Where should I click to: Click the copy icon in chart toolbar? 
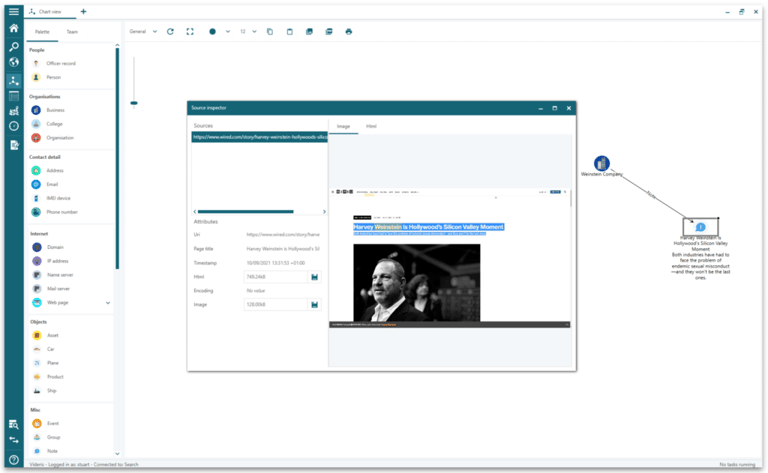coord(270,31)
